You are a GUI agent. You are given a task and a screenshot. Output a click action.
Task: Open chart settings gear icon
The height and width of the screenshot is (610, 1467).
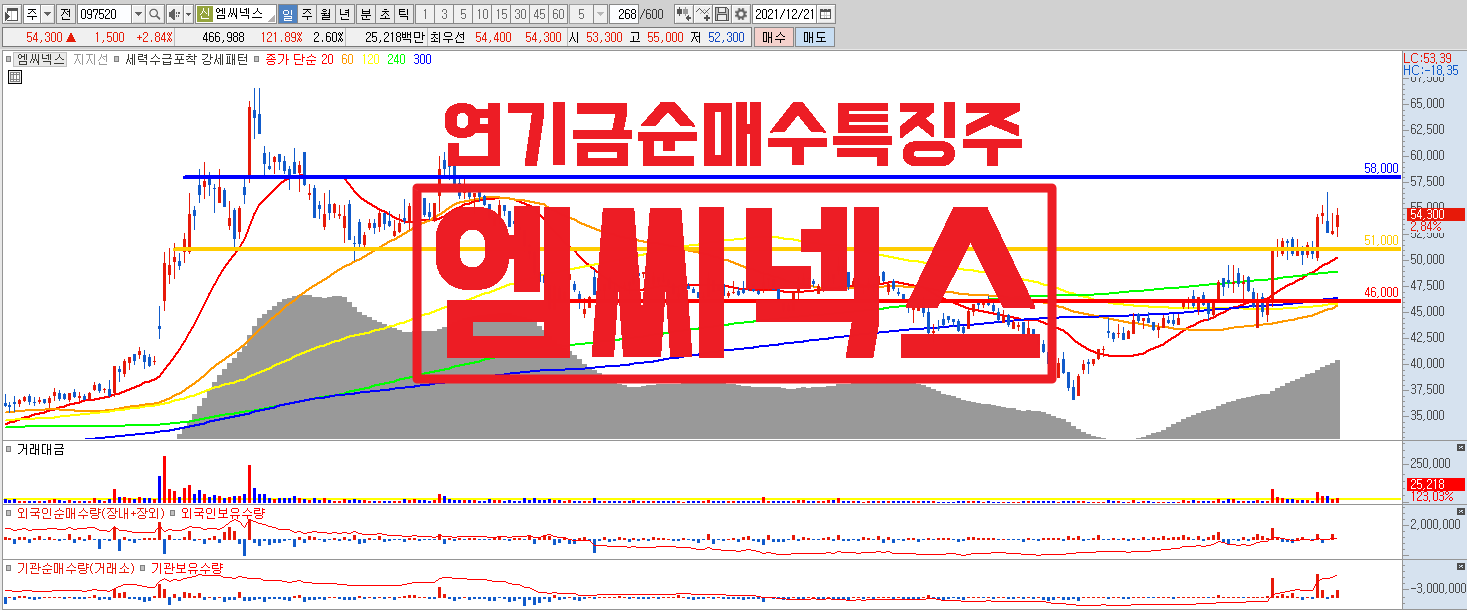741,14
